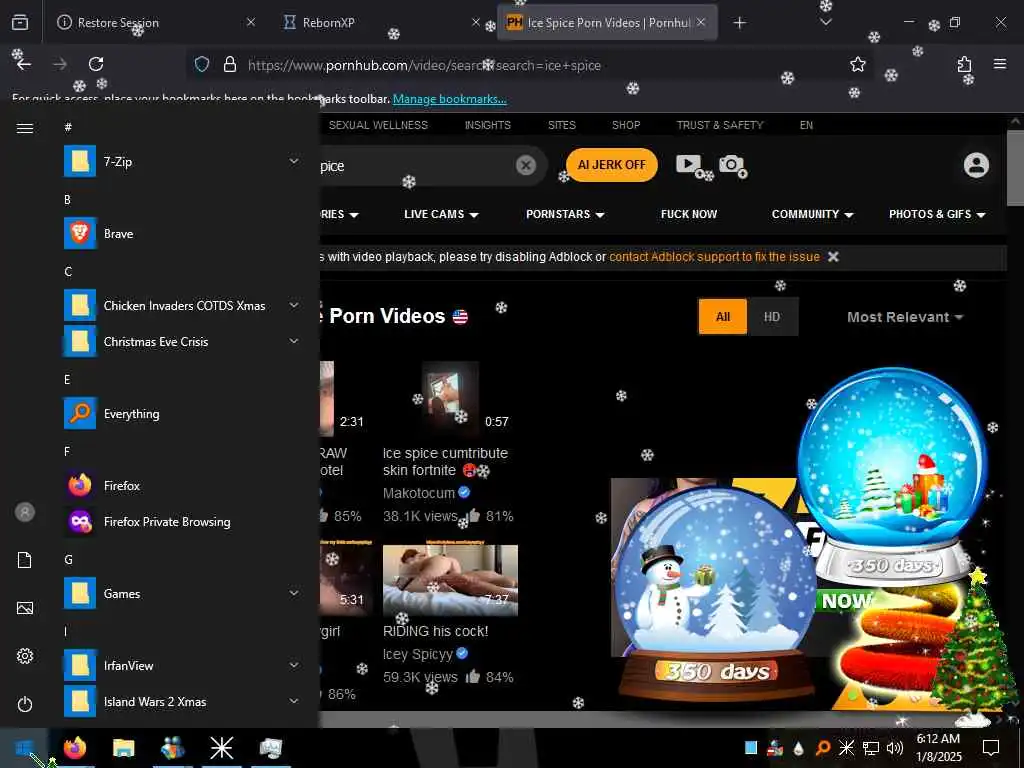Go back using the browser back arrow

24,64
